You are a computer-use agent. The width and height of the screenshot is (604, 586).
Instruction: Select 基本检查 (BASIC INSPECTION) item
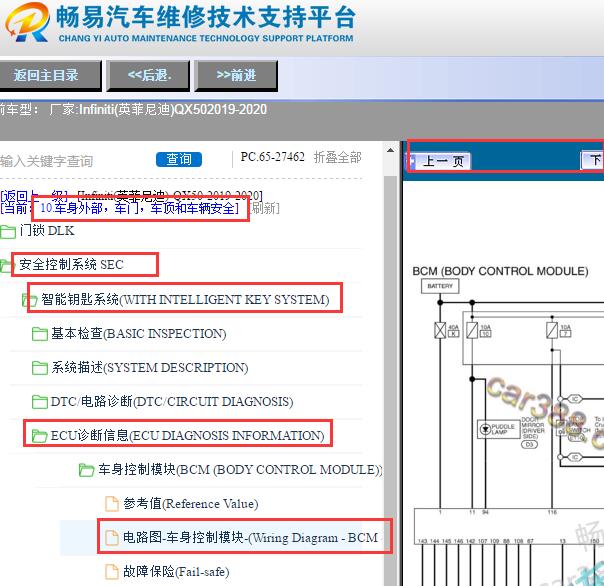pyautogui.click(x=139, y=334)
